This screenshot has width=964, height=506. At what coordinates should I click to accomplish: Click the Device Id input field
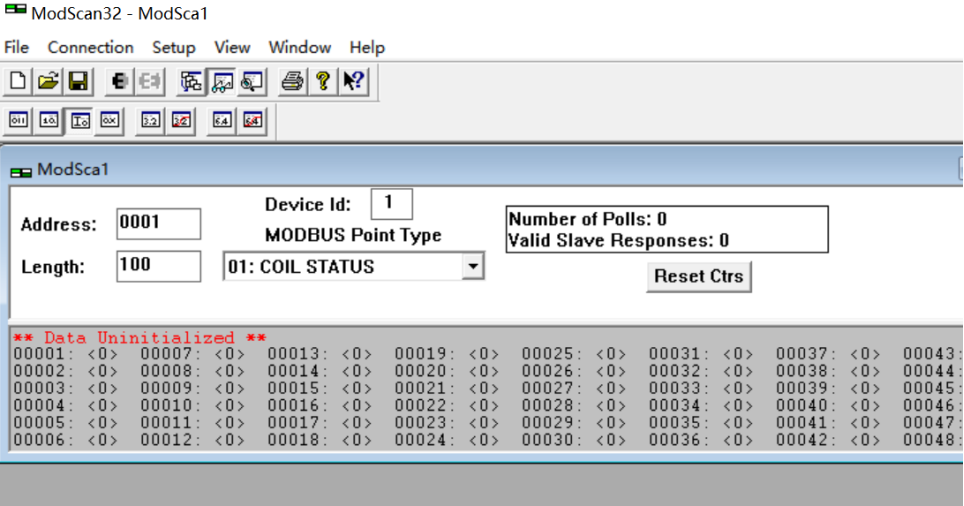[x=392, y=204]
